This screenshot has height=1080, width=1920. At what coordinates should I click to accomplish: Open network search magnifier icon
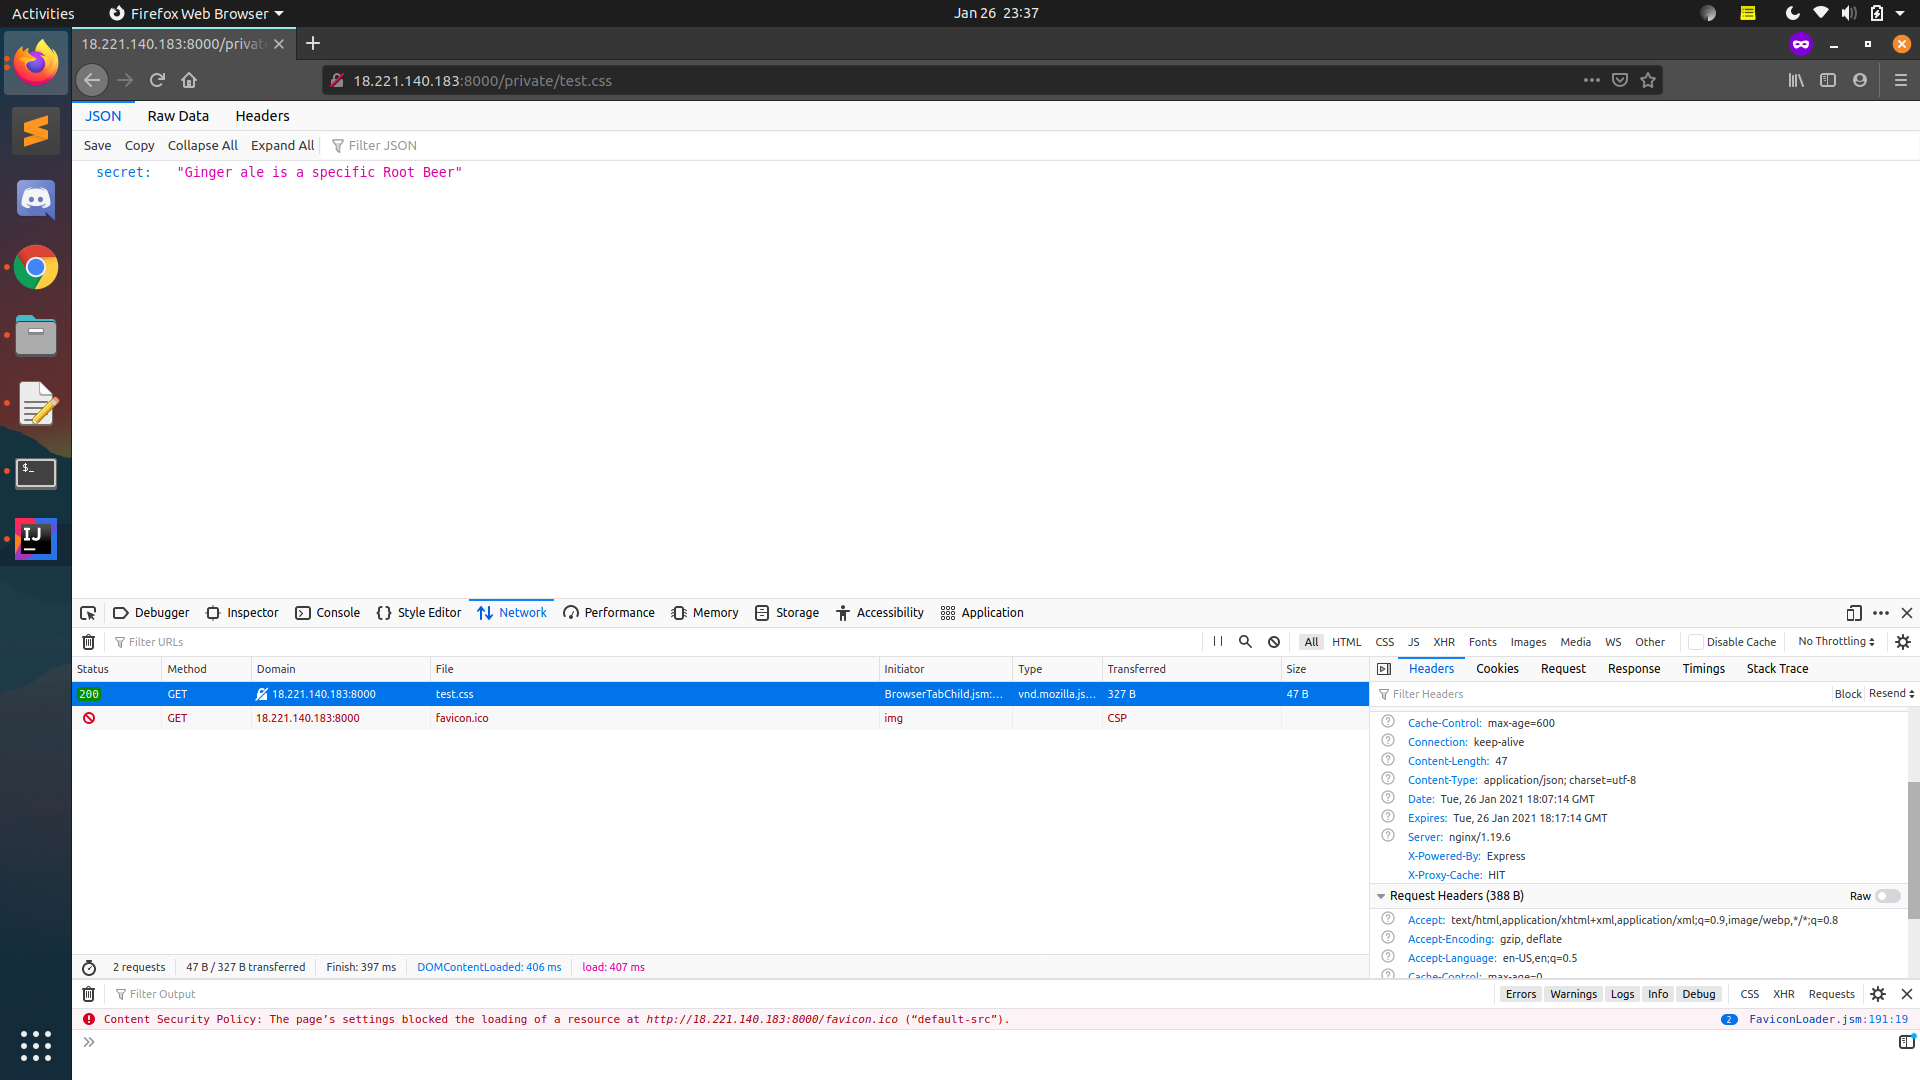[1245, 642]
